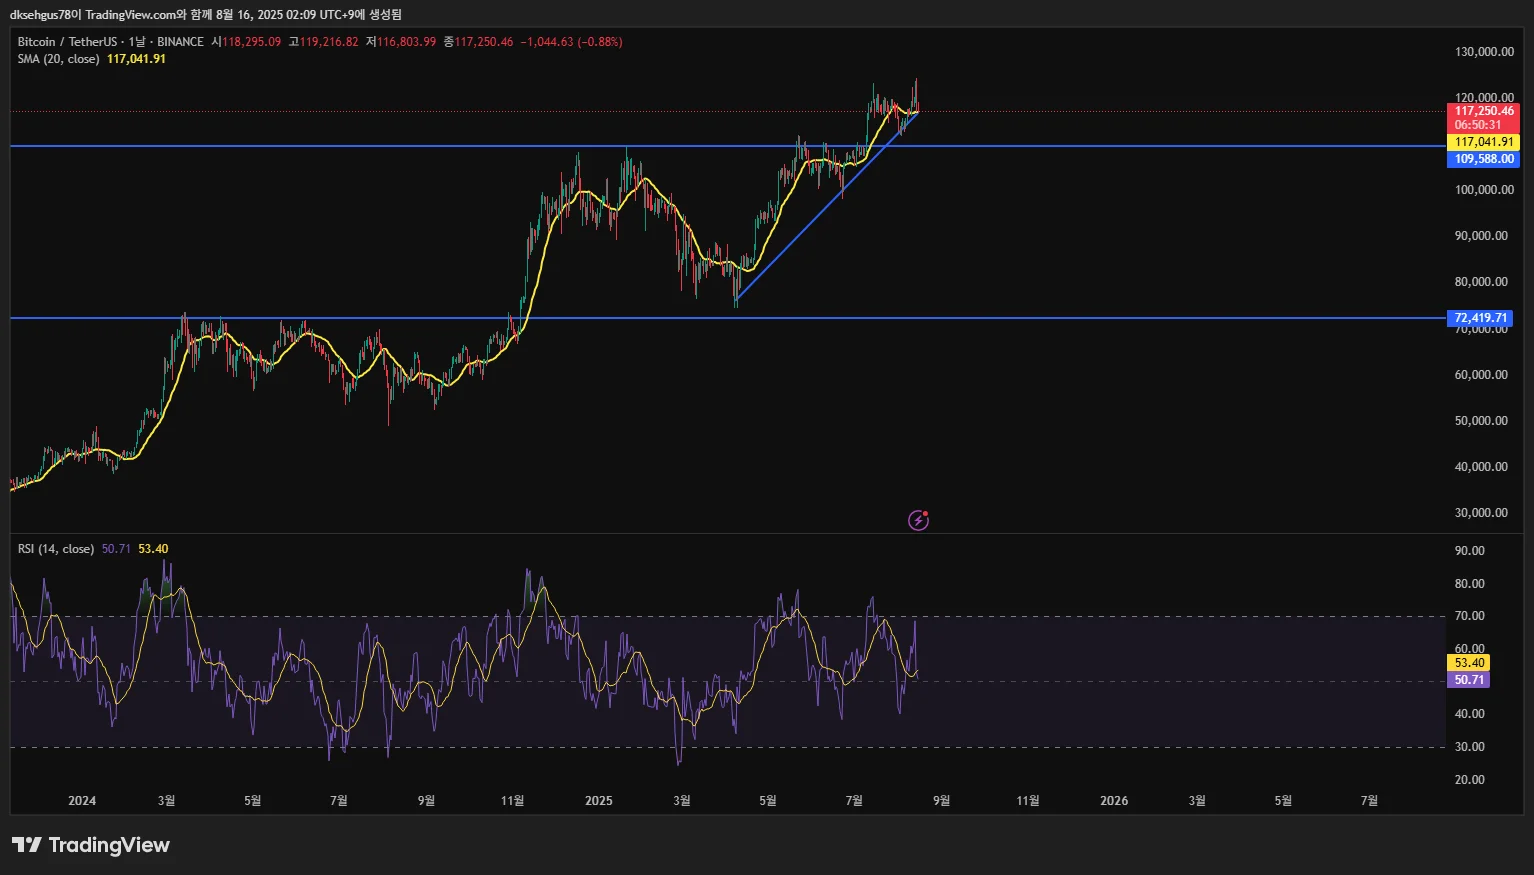
Task: Click the 30,000.00 price axis label
Action: coord(1481,513)
